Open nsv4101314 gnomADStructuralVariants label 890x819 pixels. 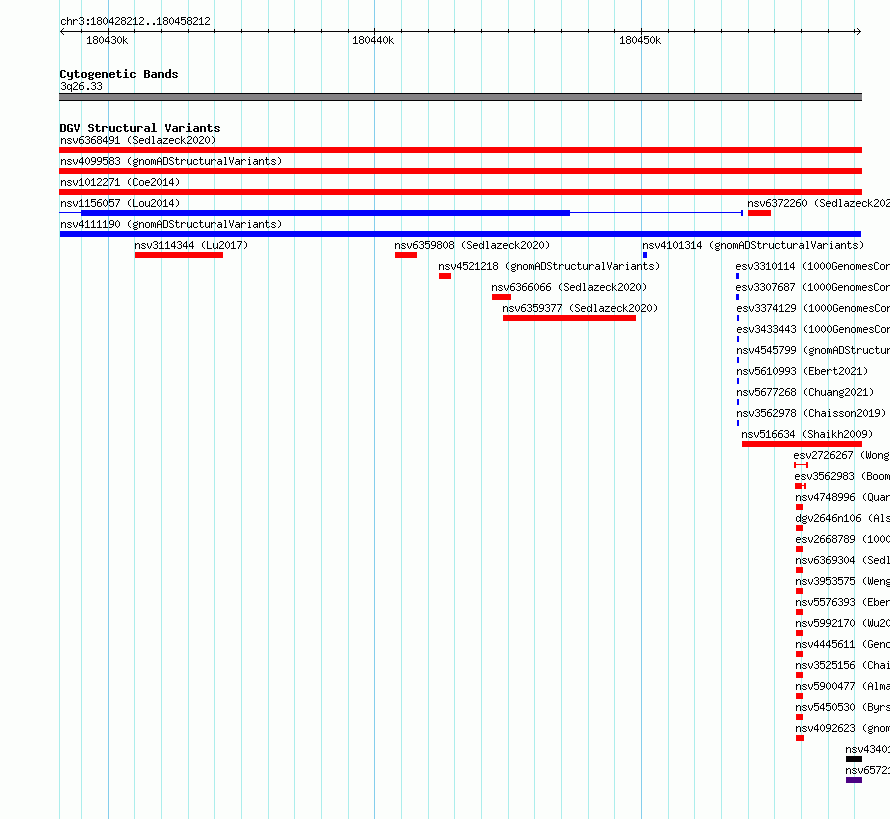pos(753,245)
